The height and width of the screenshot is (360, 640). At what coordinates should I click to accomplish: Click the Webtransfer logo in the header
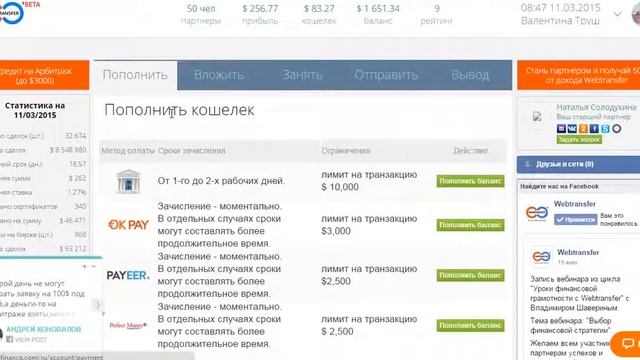click(x=11, y=12)
